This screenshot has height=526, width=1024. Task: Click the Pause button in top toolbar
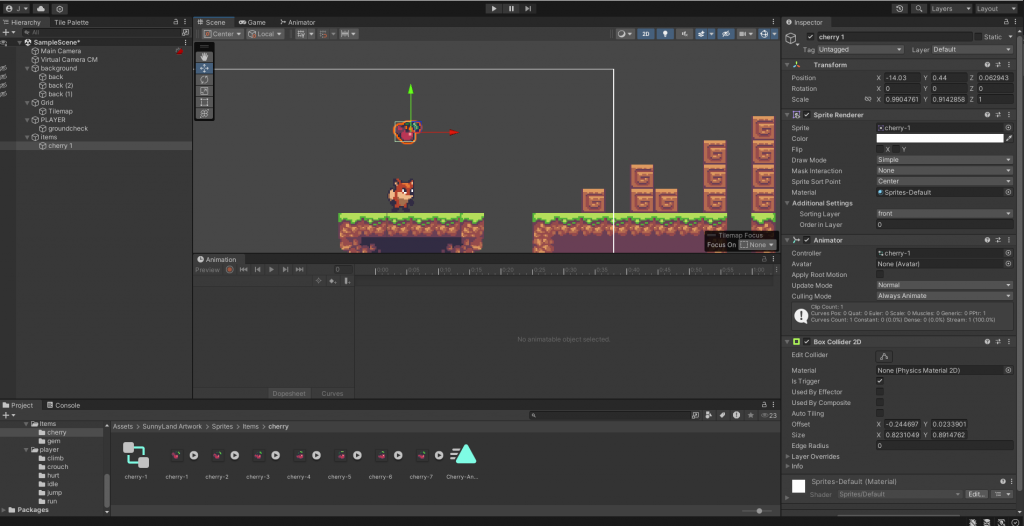(511, 8)
